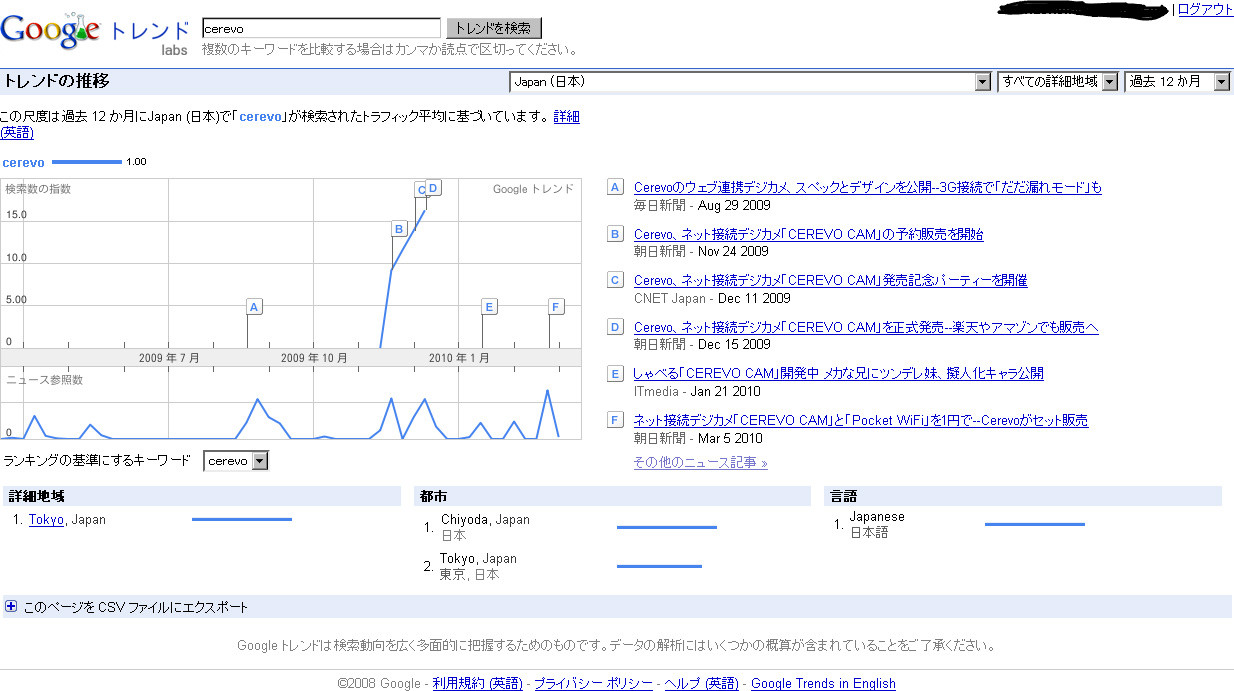Select chart flag marker C
The height and width of the screenshot is (691, 1234).
420,189
